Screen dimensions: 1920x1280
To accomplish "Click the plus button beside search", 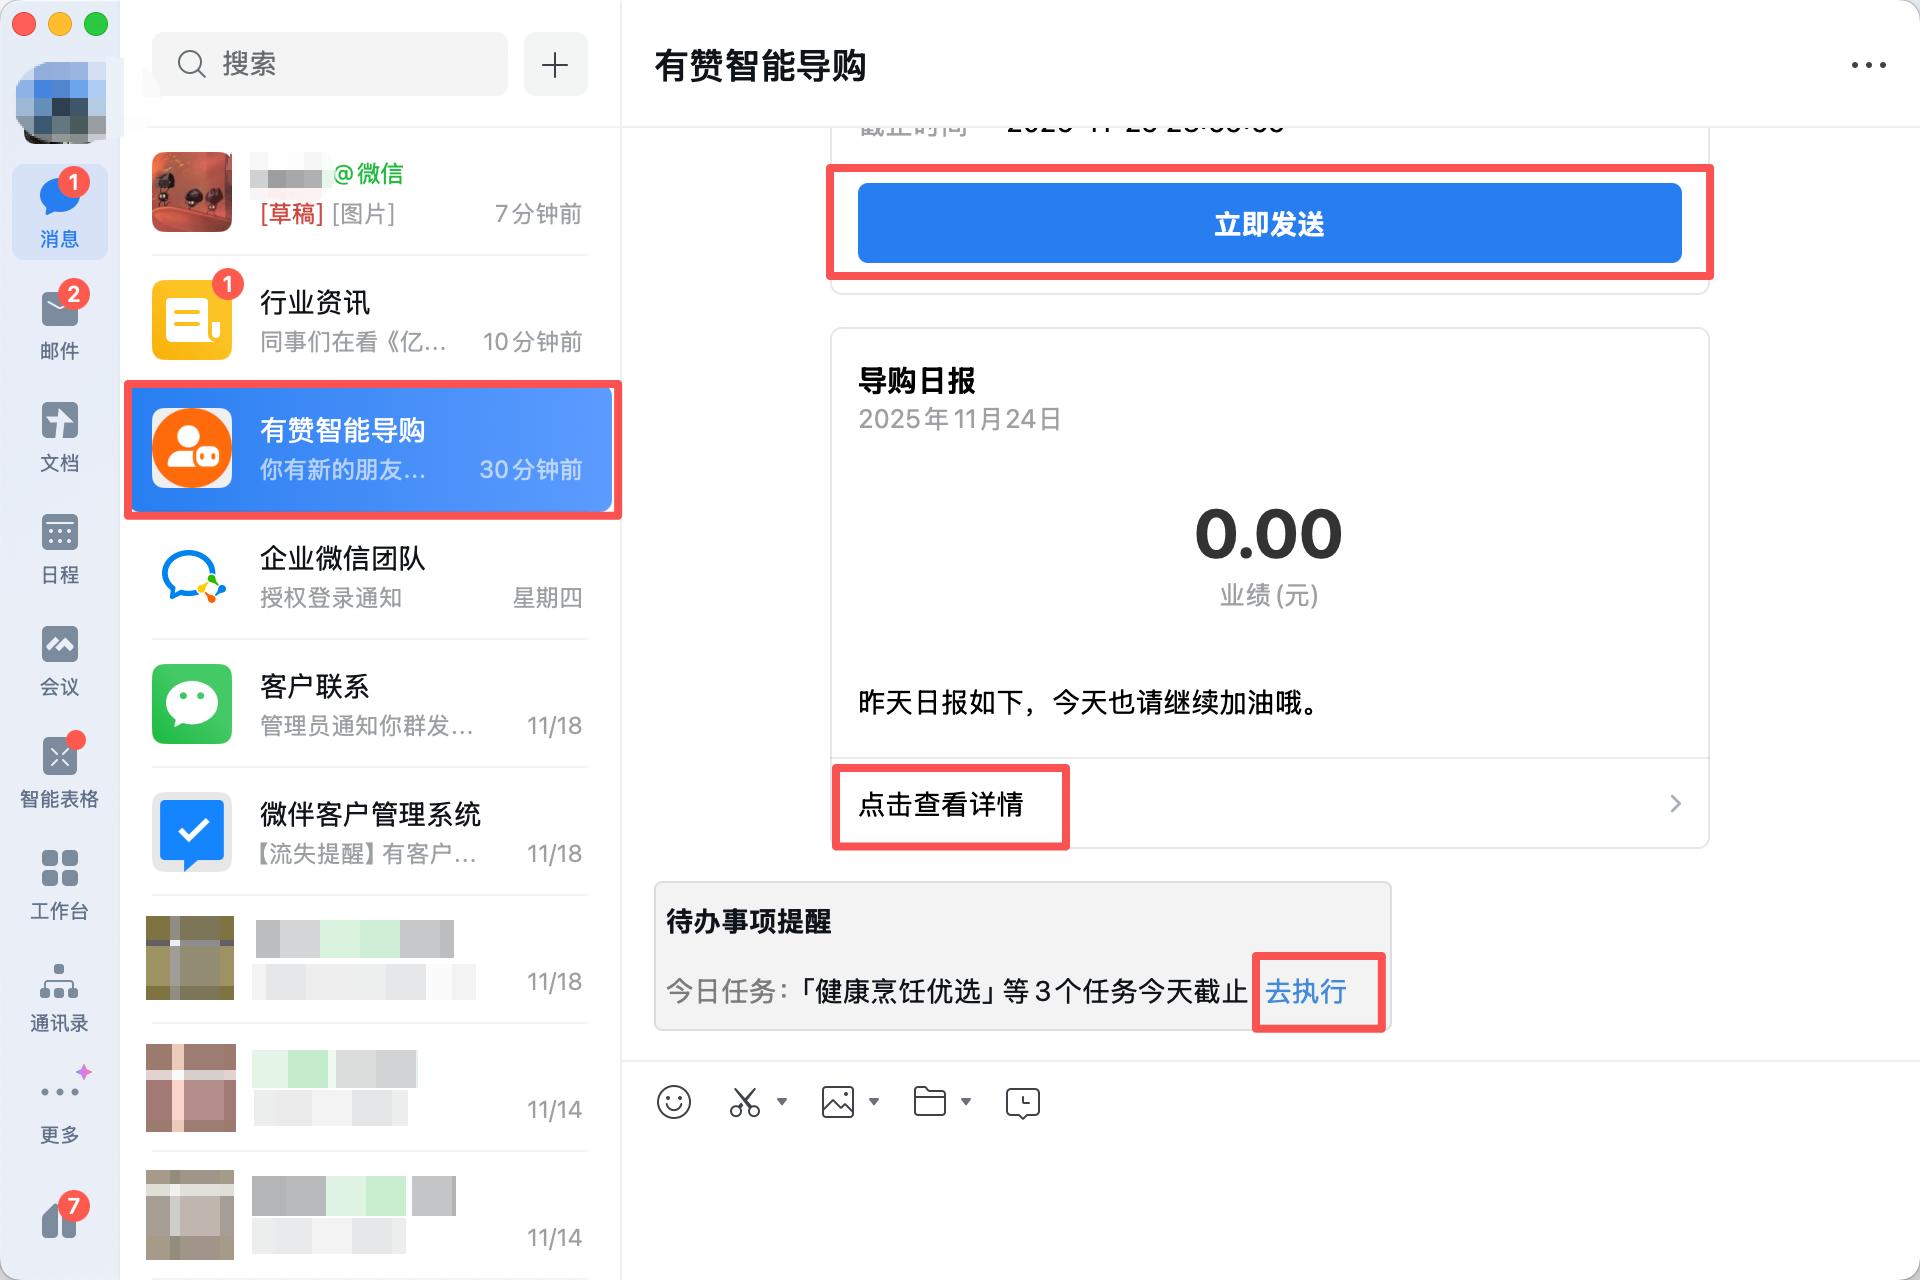I will [555, 64].
